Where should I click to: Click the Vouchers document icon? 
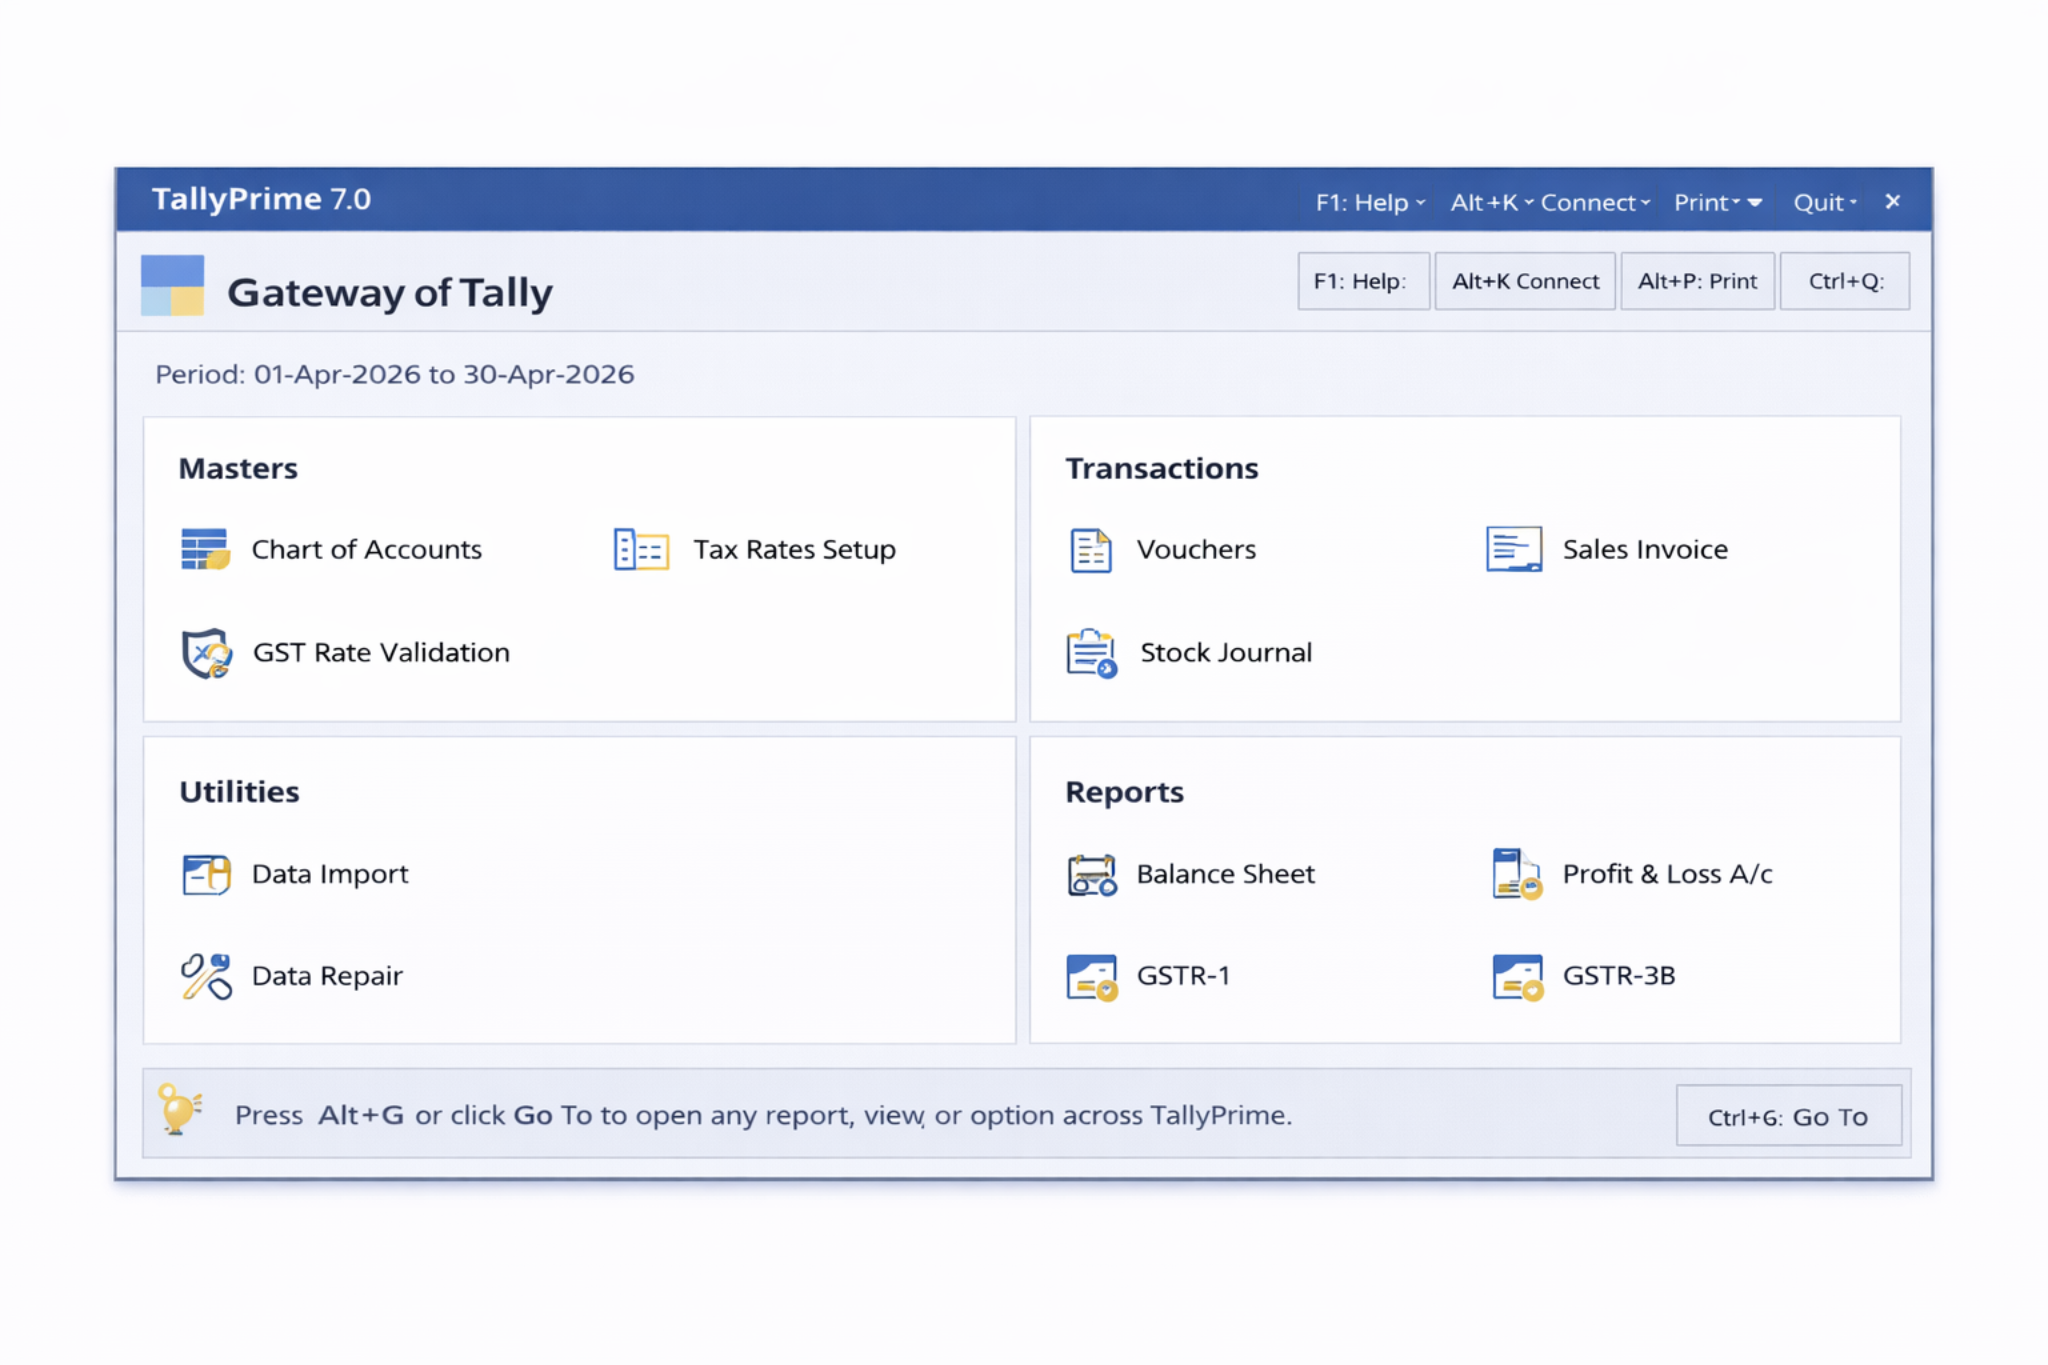(x=1091, y=549)
